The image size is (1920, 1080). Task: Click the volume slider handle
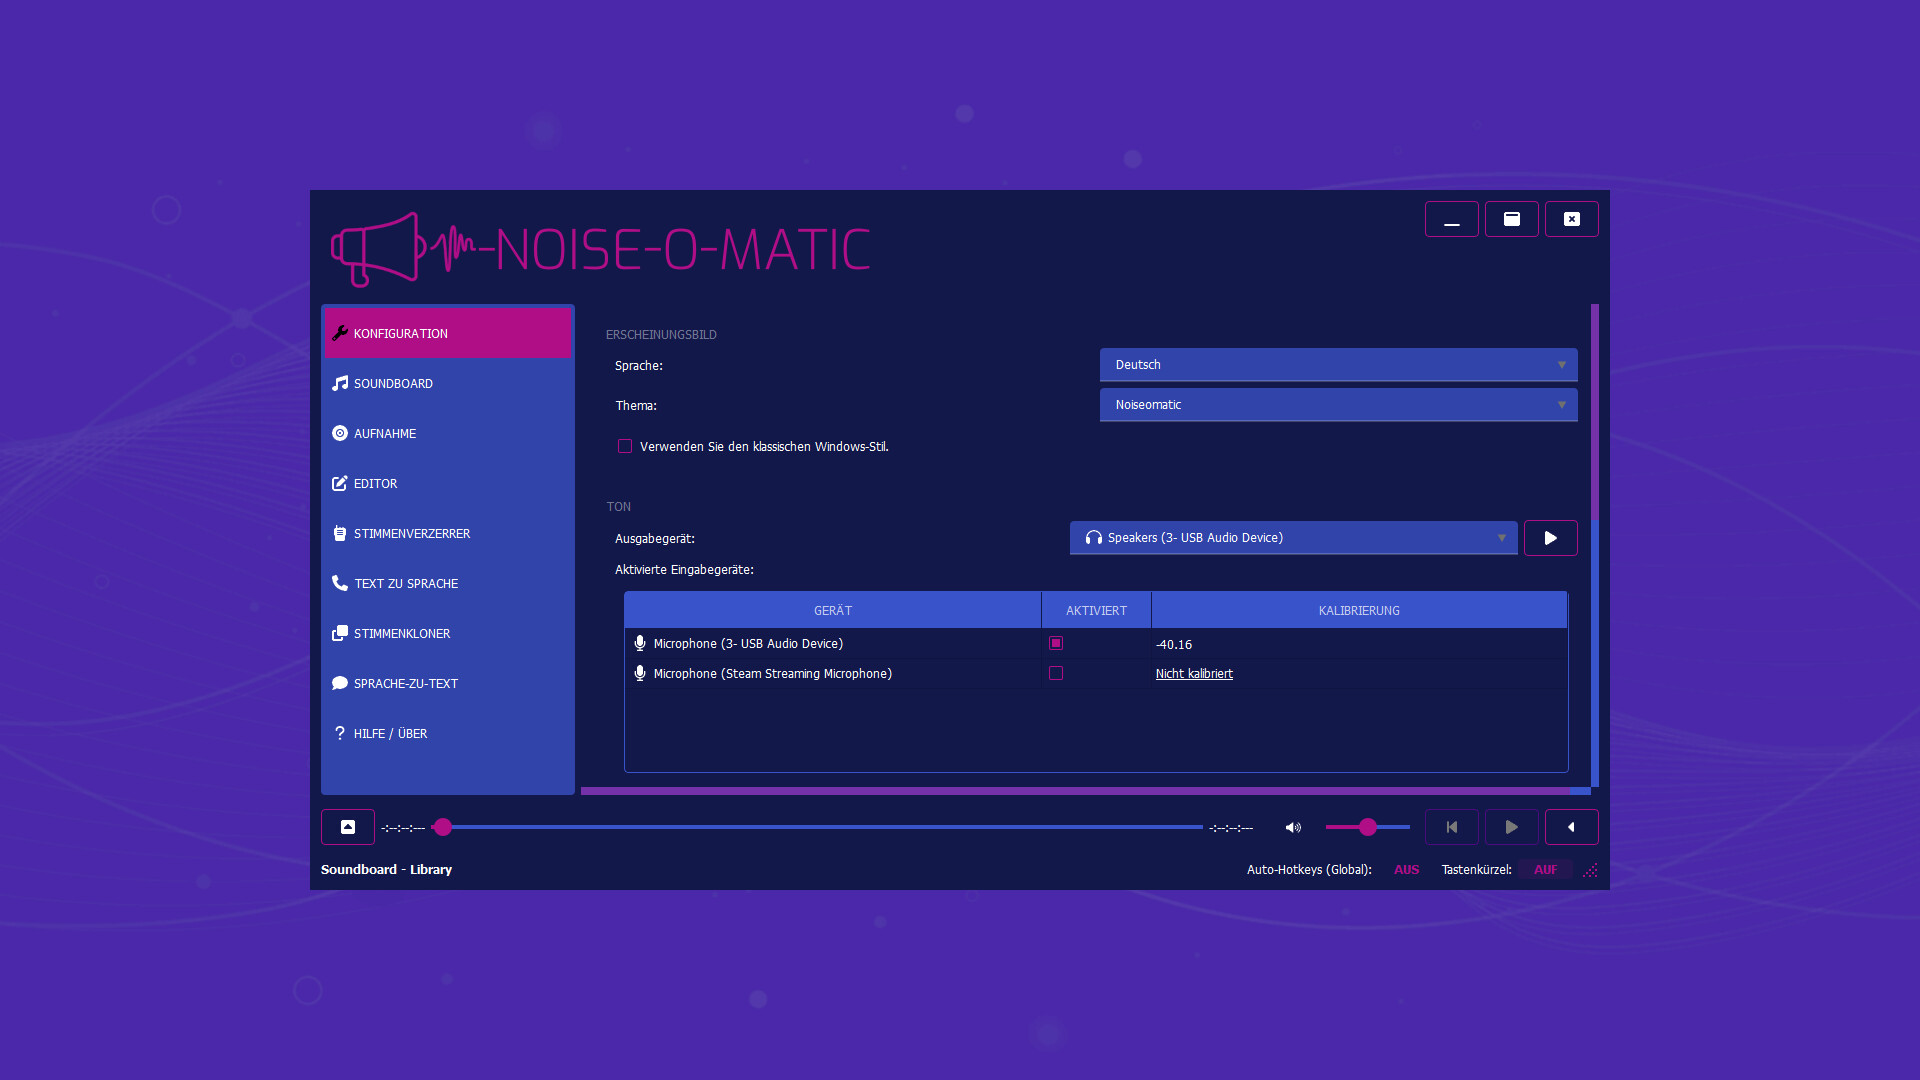(1368, 827)
